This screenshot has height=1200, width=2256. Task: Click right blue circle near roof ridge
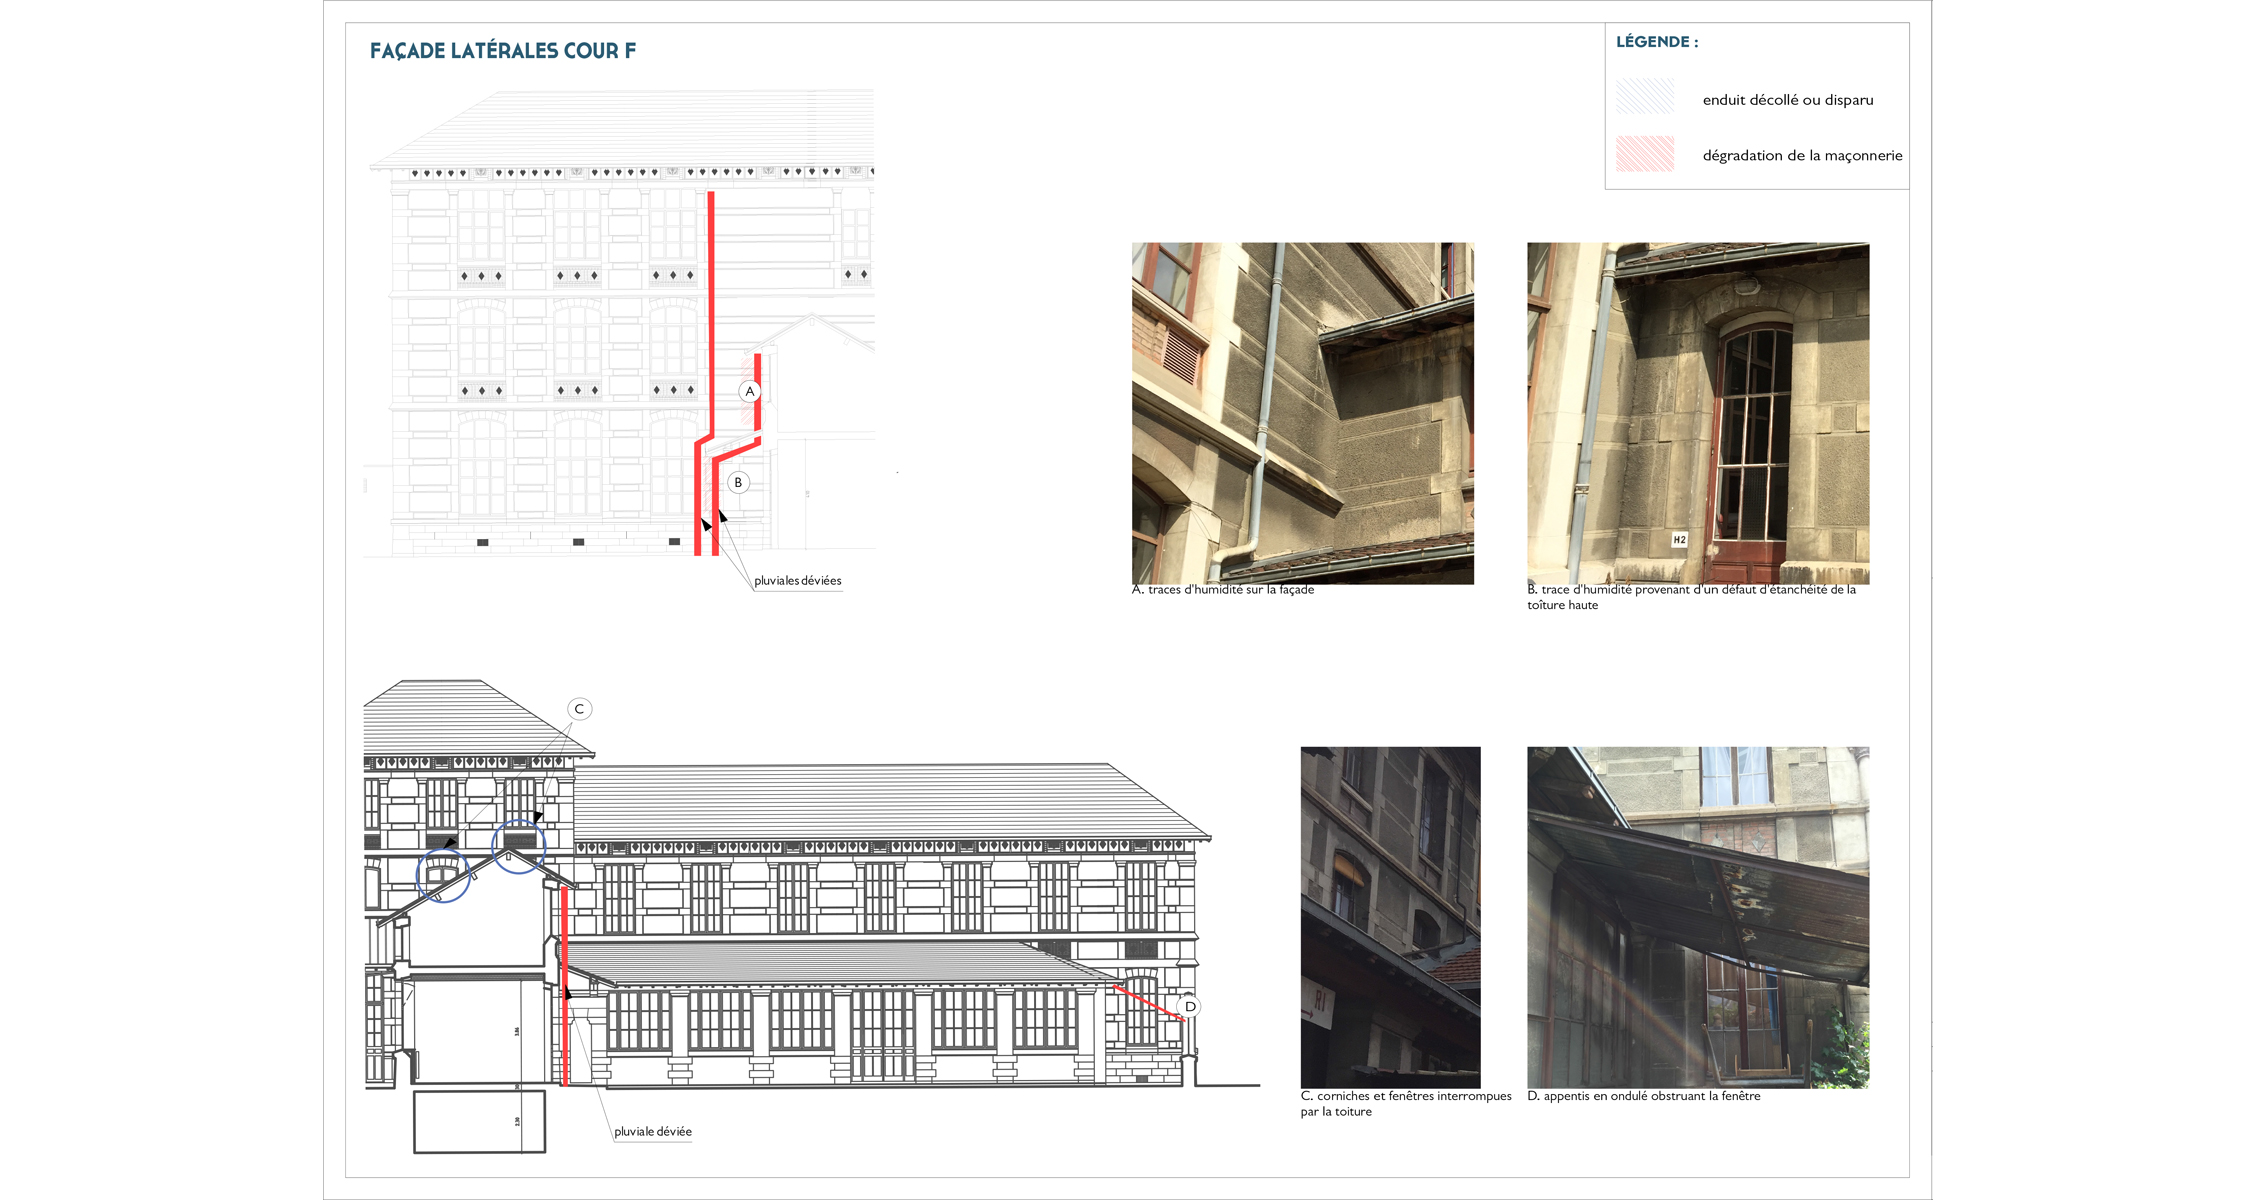coord(519,846)
